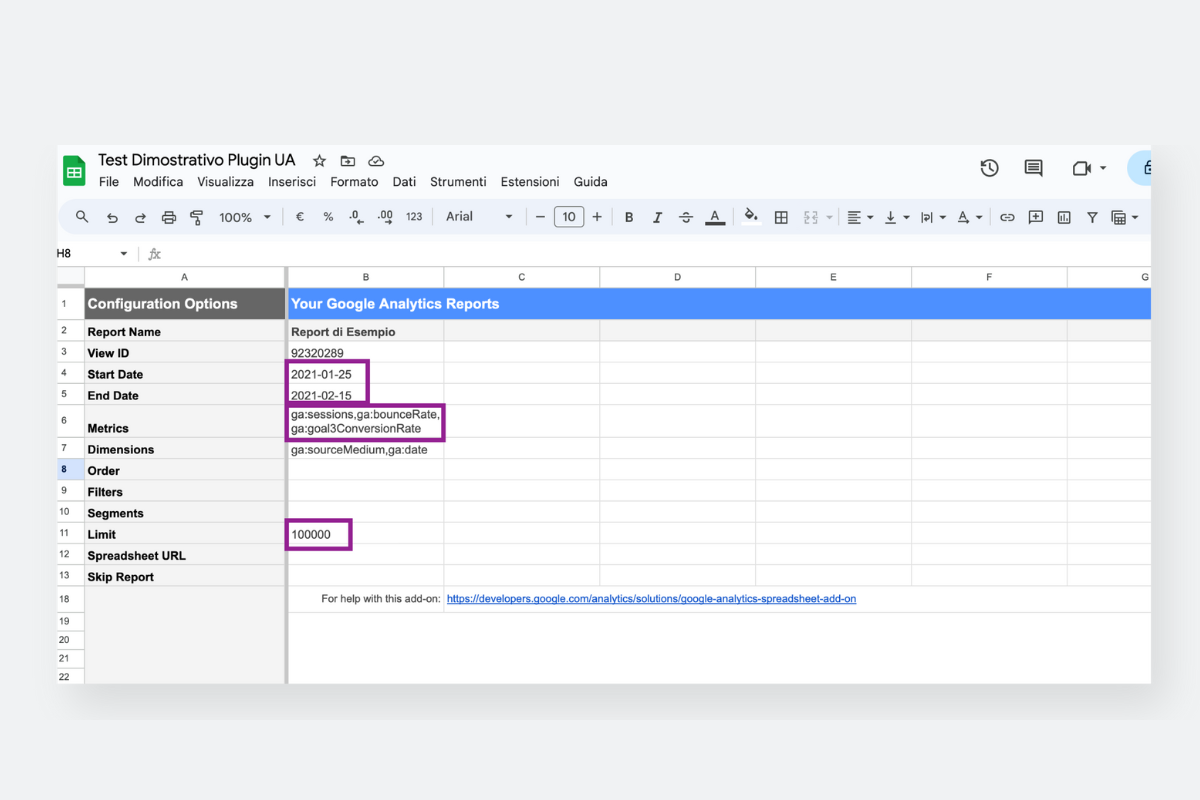1200x800 pixels.
Task: Select the cell with 2021-01-25
Action: (366, 374)
